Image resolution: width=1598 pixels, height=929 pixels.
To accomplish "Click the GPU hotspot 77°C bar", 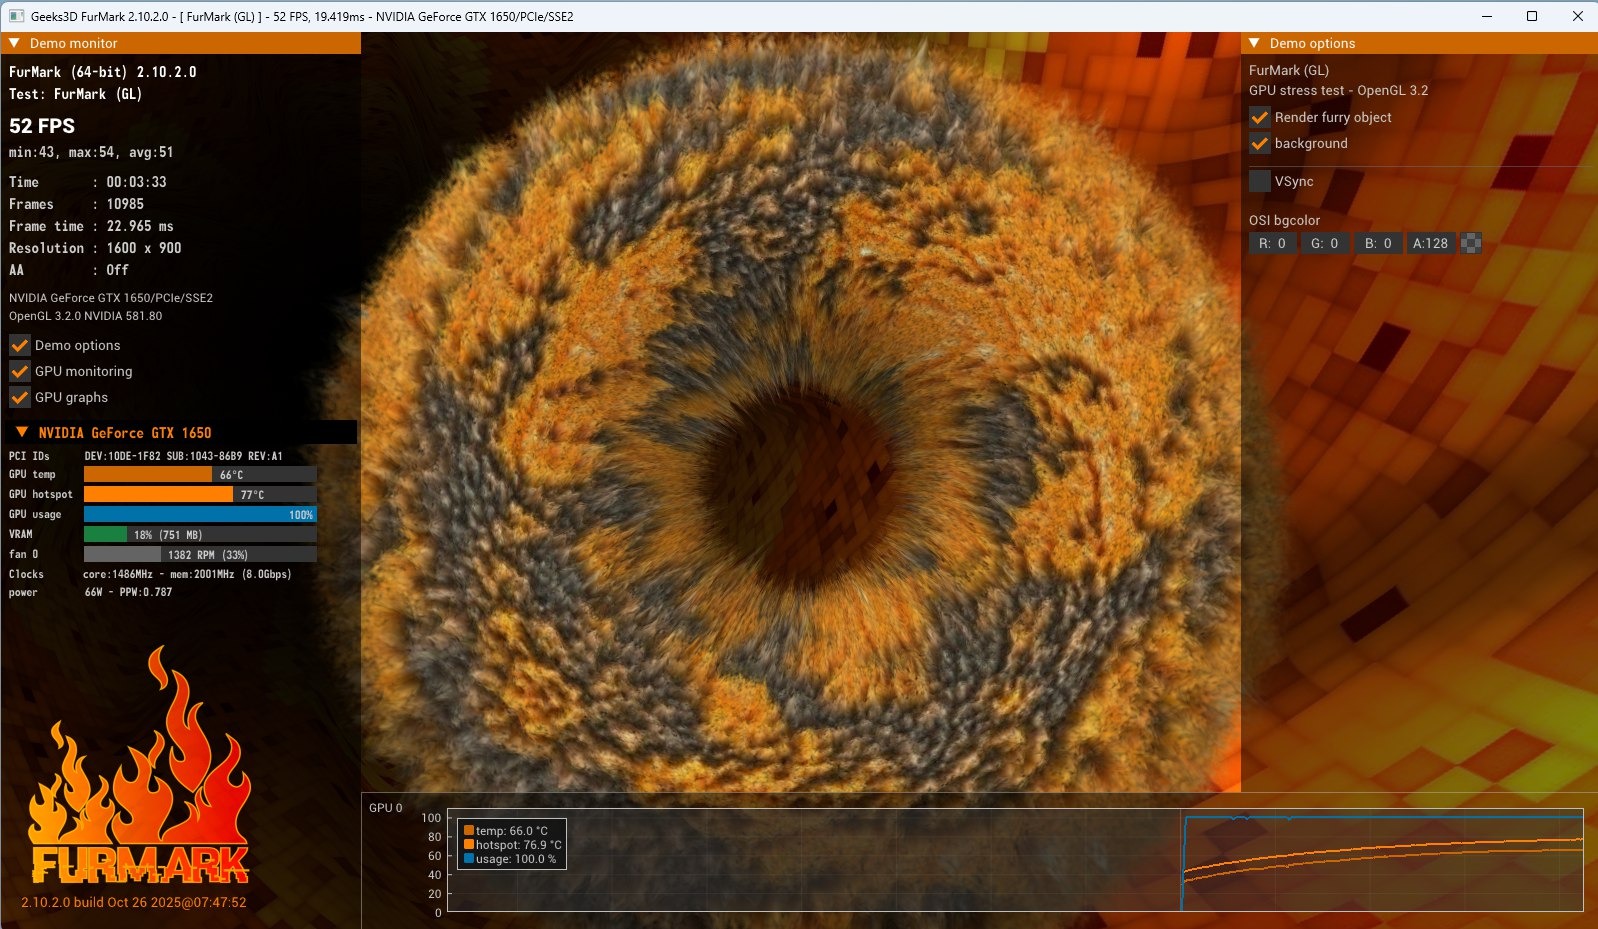I will coord(200,494).
